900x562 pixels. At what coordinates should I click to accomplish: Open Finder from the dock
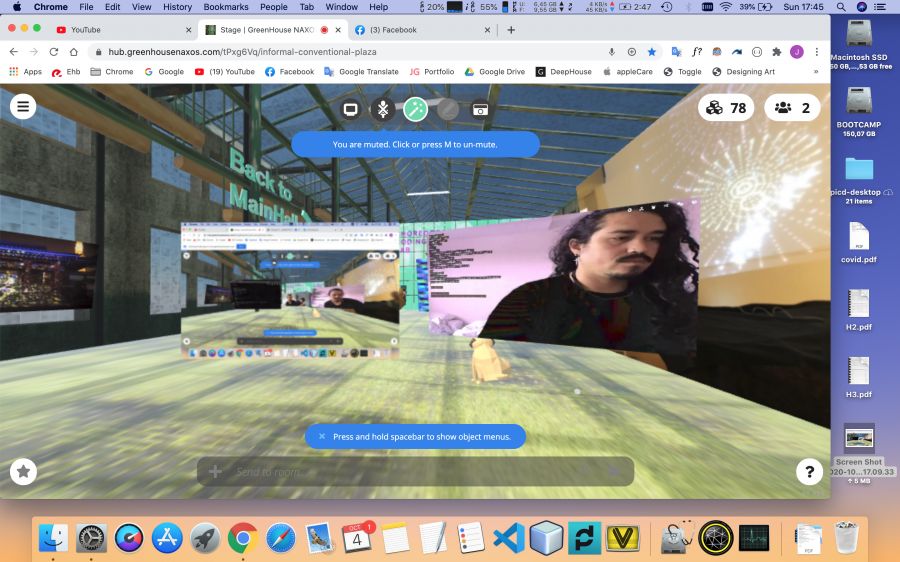[x=53, y=538]
